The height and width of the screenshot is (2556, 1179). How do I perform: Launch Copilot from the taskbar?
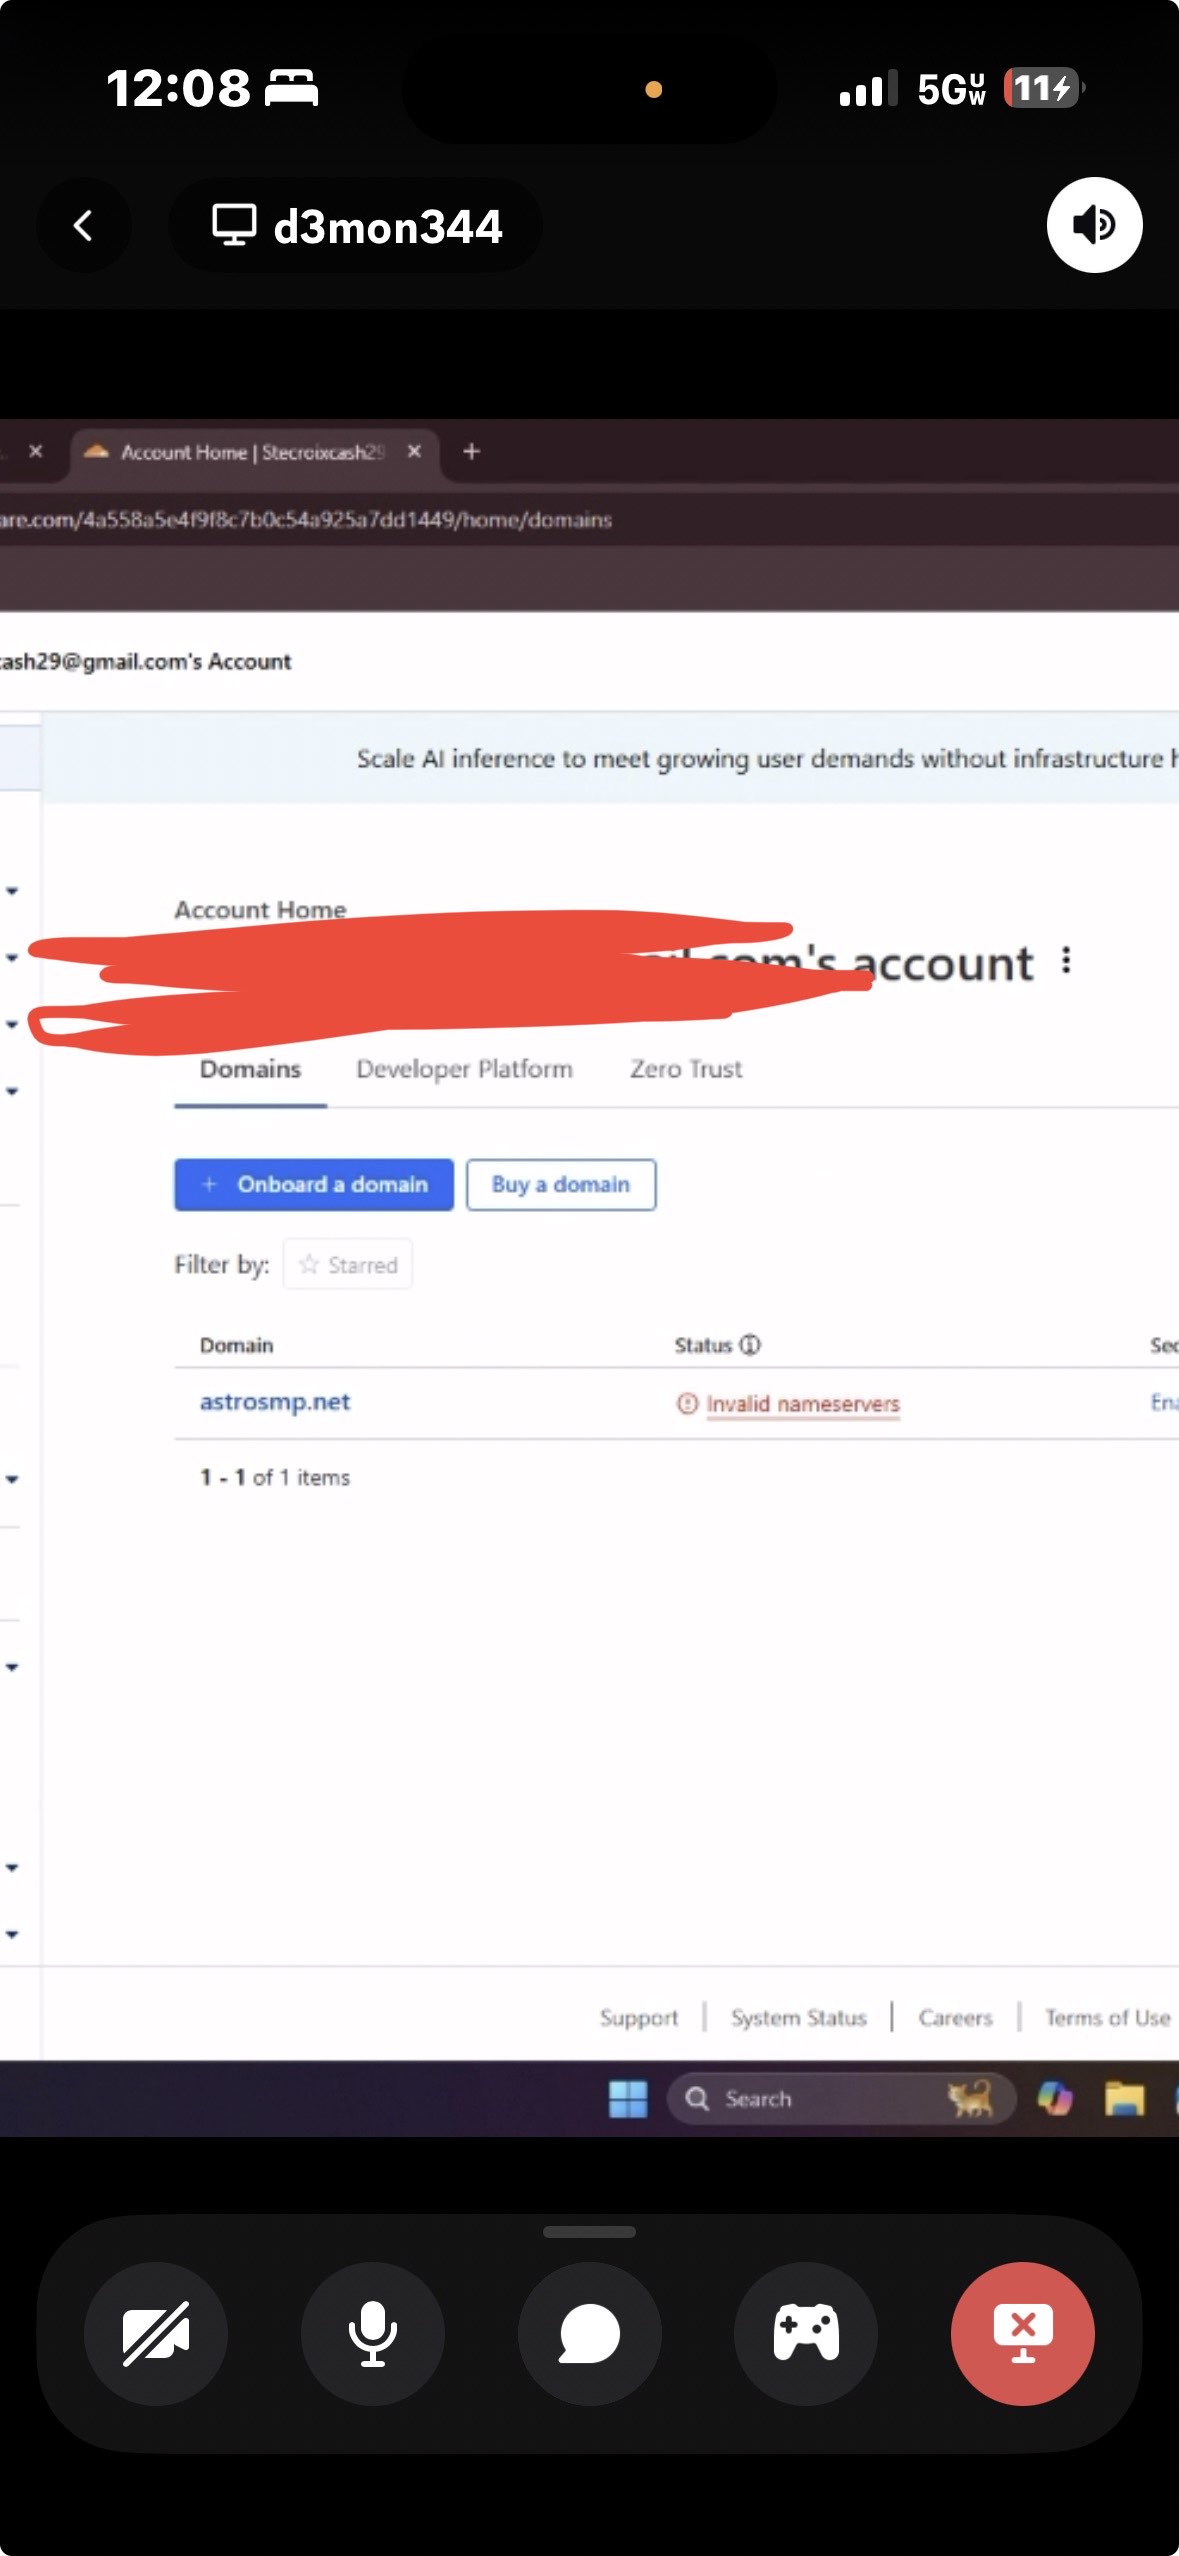[x=1054, y=2098]
